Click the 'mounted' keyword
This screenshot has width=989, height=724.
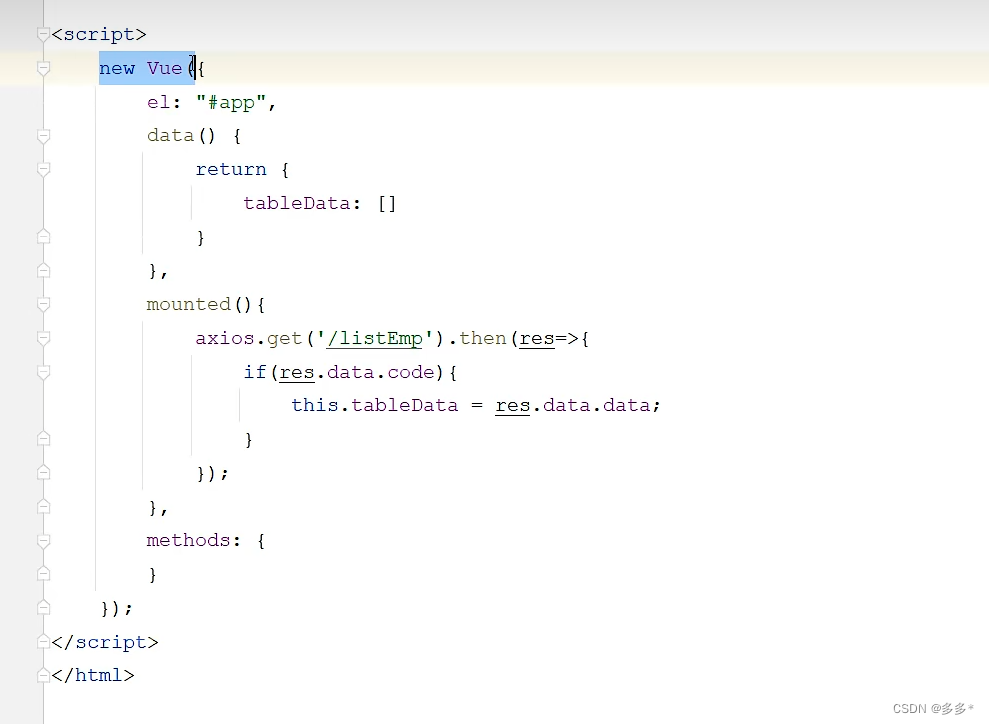tap(189, 305)
